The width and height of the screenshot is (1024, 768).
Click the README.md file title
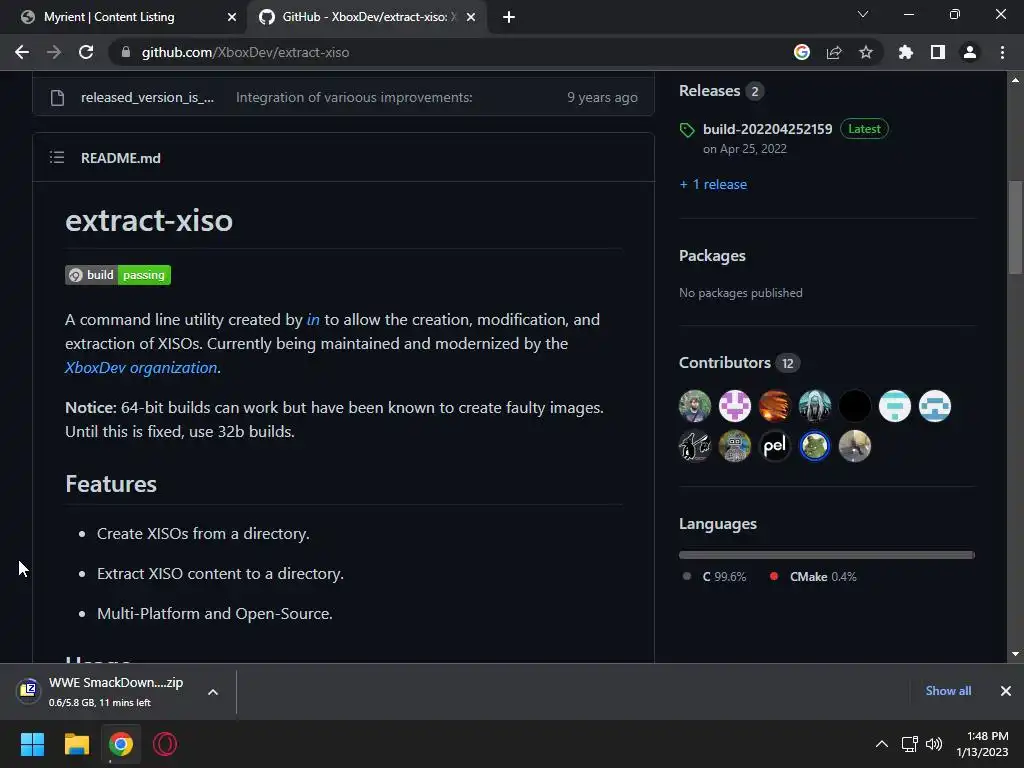(121, 158)
